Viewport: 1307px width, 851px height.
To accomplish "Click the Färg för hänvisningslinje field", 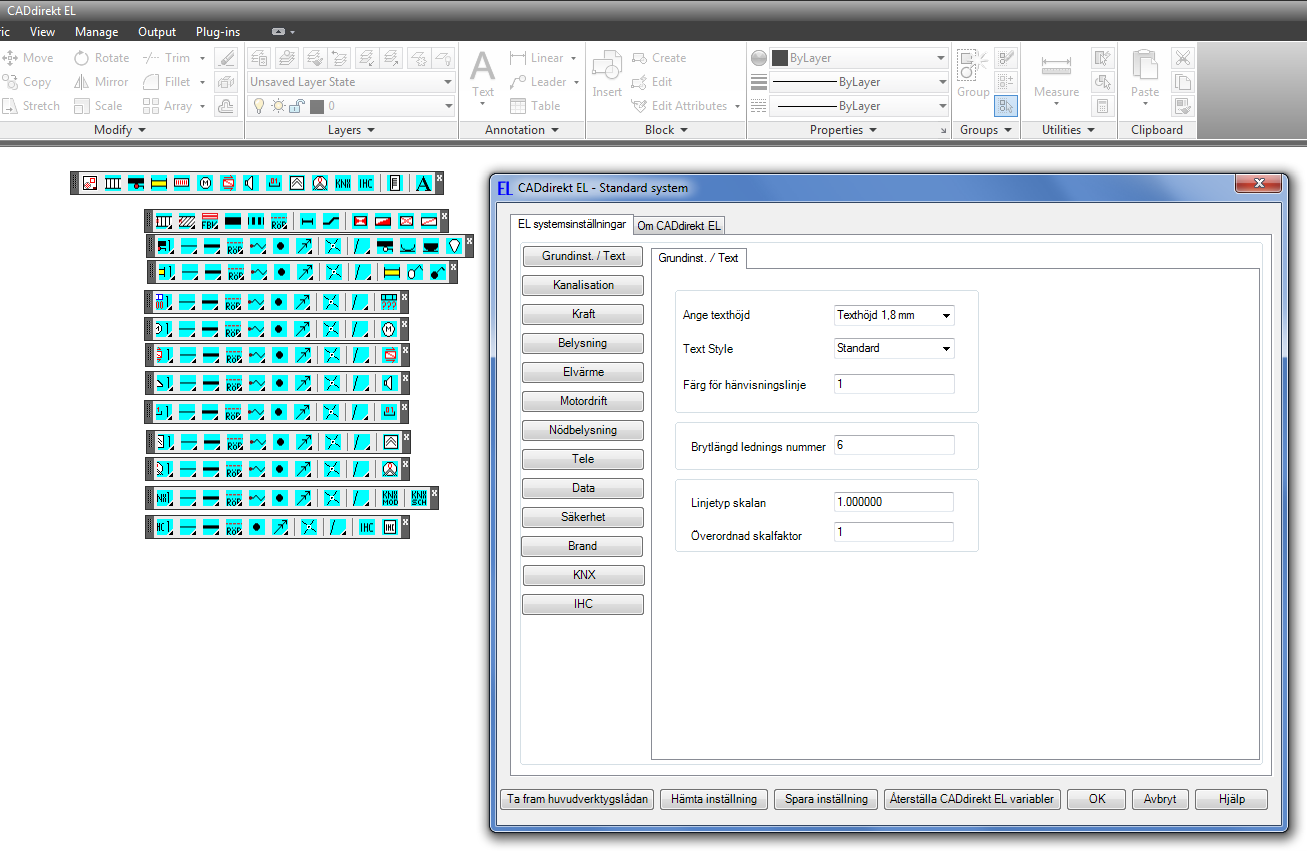I will tap(894, 384).
